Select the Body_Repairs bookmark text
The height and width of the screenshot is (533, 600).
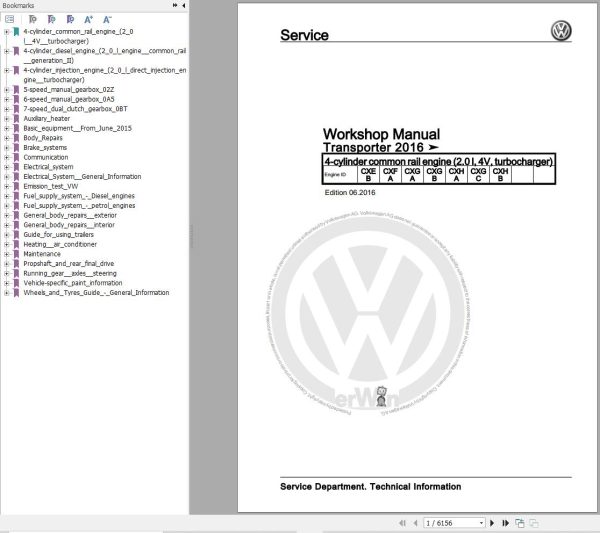pyautogui.click(x=43, y=138)
